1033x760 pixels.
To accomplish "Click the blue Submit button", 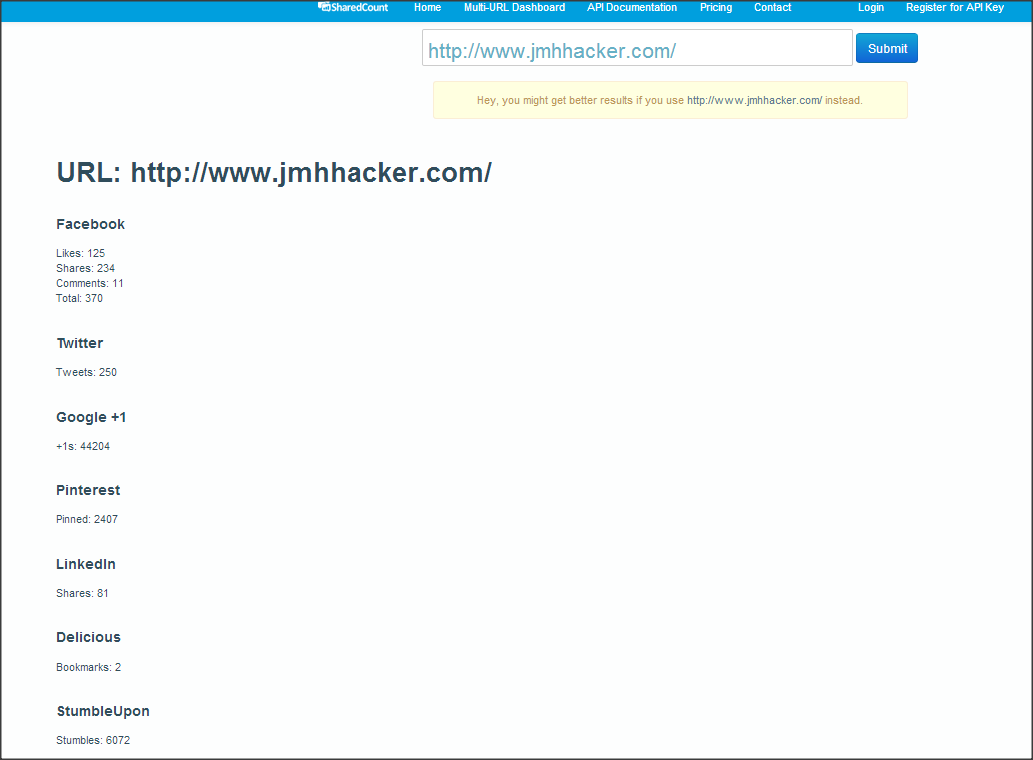I will point(887,48).
